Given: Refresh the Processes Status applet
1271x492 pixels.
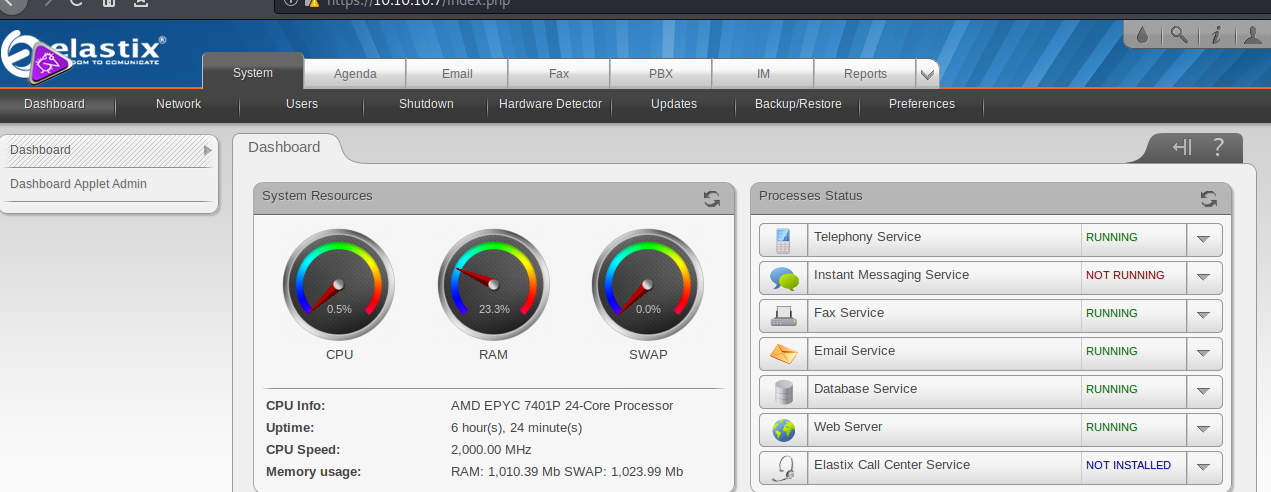Looking at the screenshot, I should [1209, 198].
